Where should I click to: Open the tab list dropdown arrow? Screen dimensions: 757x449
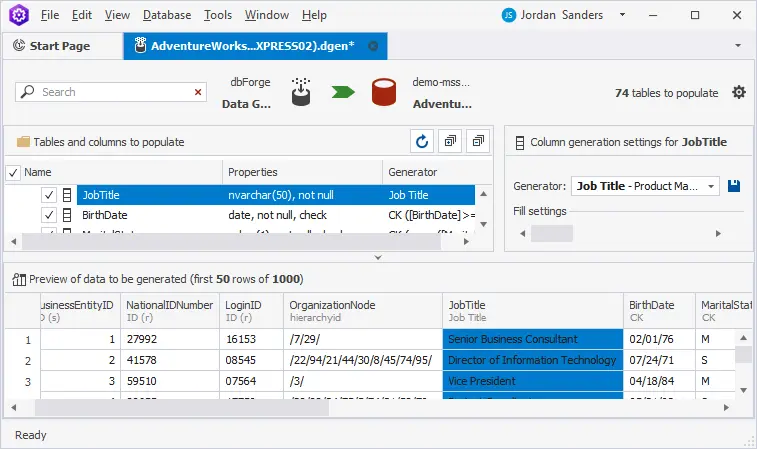738,46
